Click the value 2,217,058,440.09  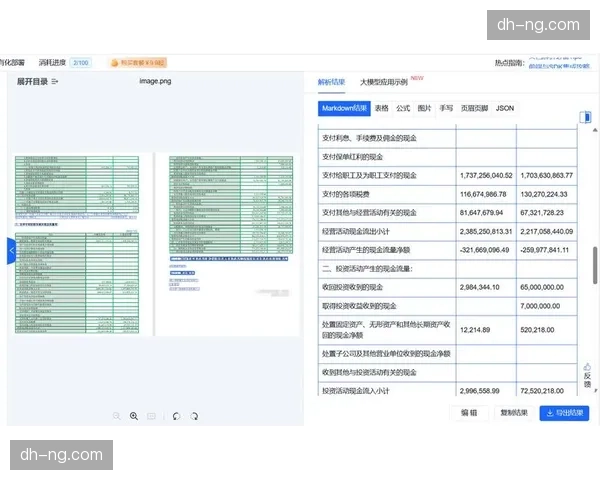click(x=546, y=232)
